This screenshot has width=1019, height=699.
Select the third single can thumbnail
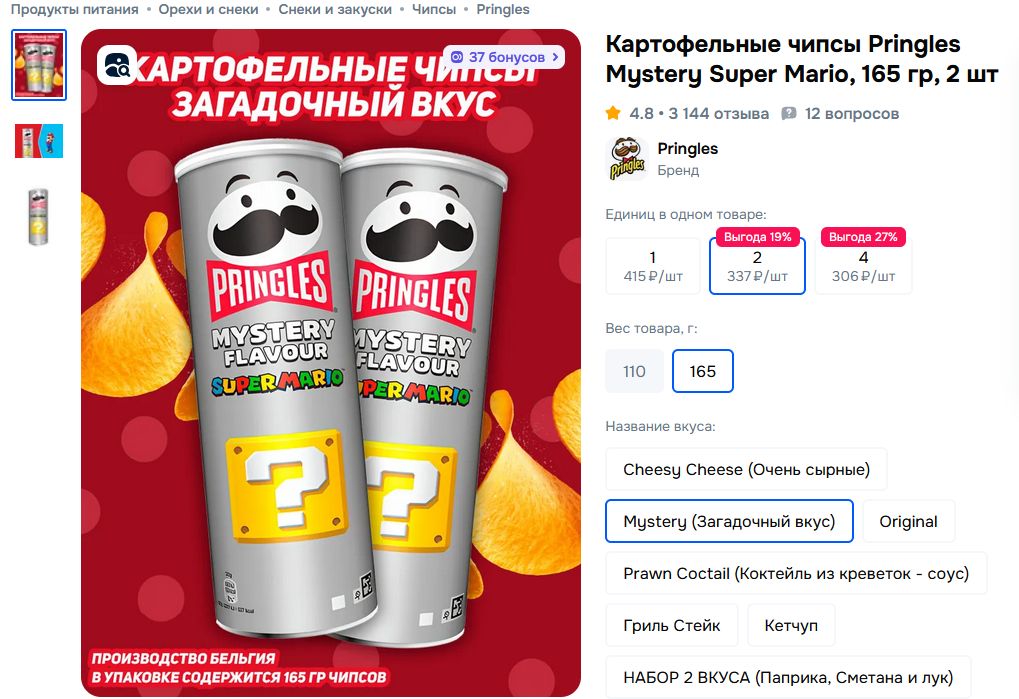pos(38,217)
